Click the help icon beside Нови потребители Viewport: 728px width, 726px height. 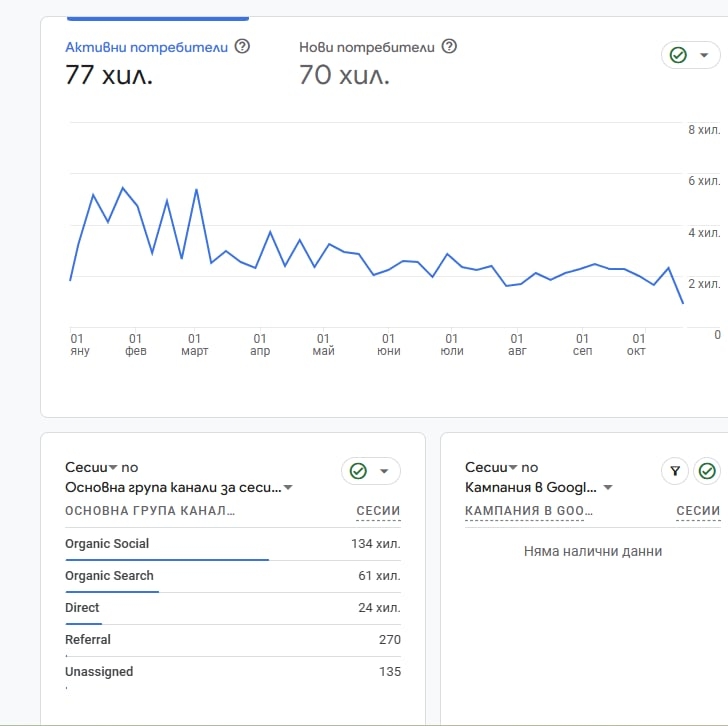coord(449,46)
